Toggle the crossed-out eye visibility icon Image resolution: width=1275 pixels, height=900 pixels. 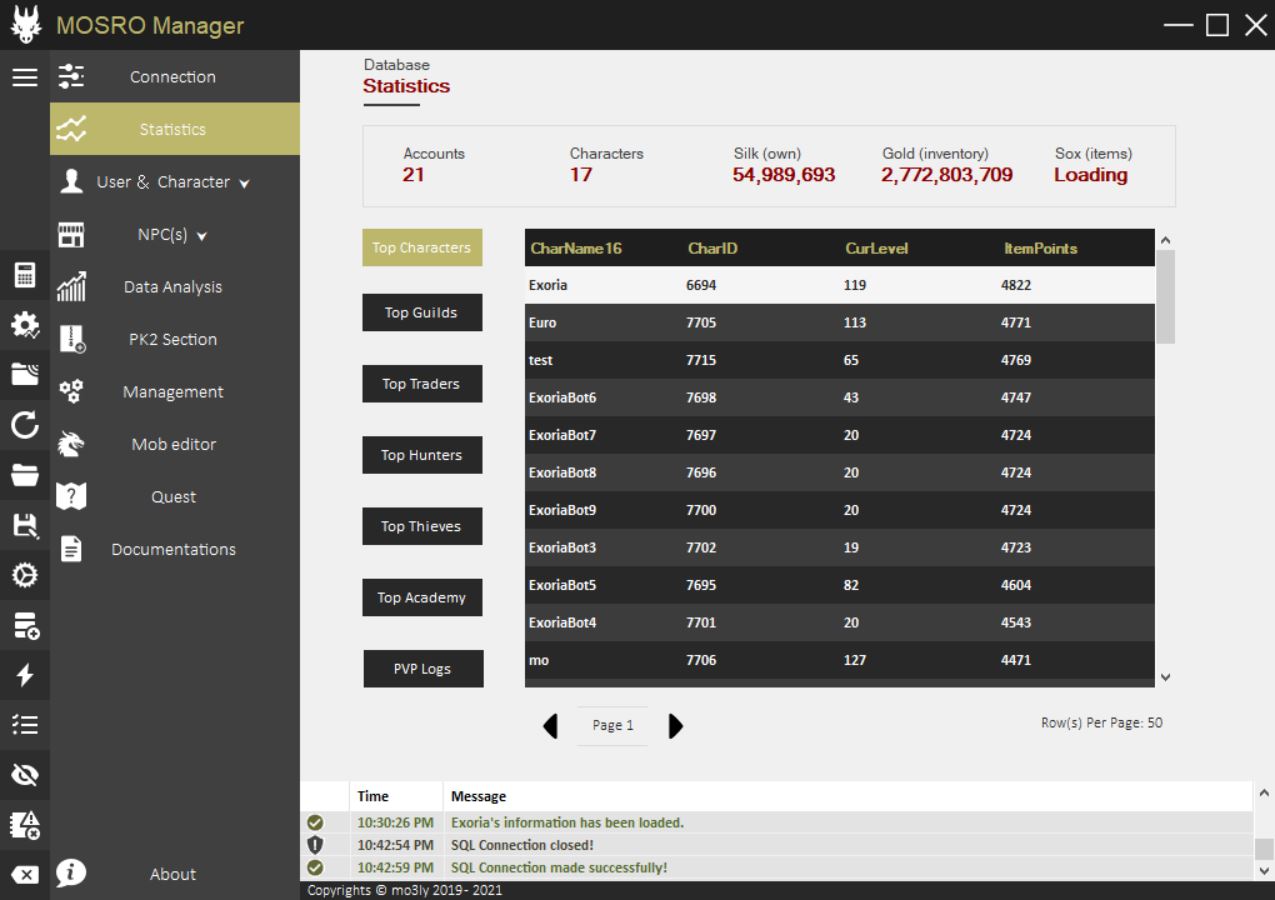point(25,774)
